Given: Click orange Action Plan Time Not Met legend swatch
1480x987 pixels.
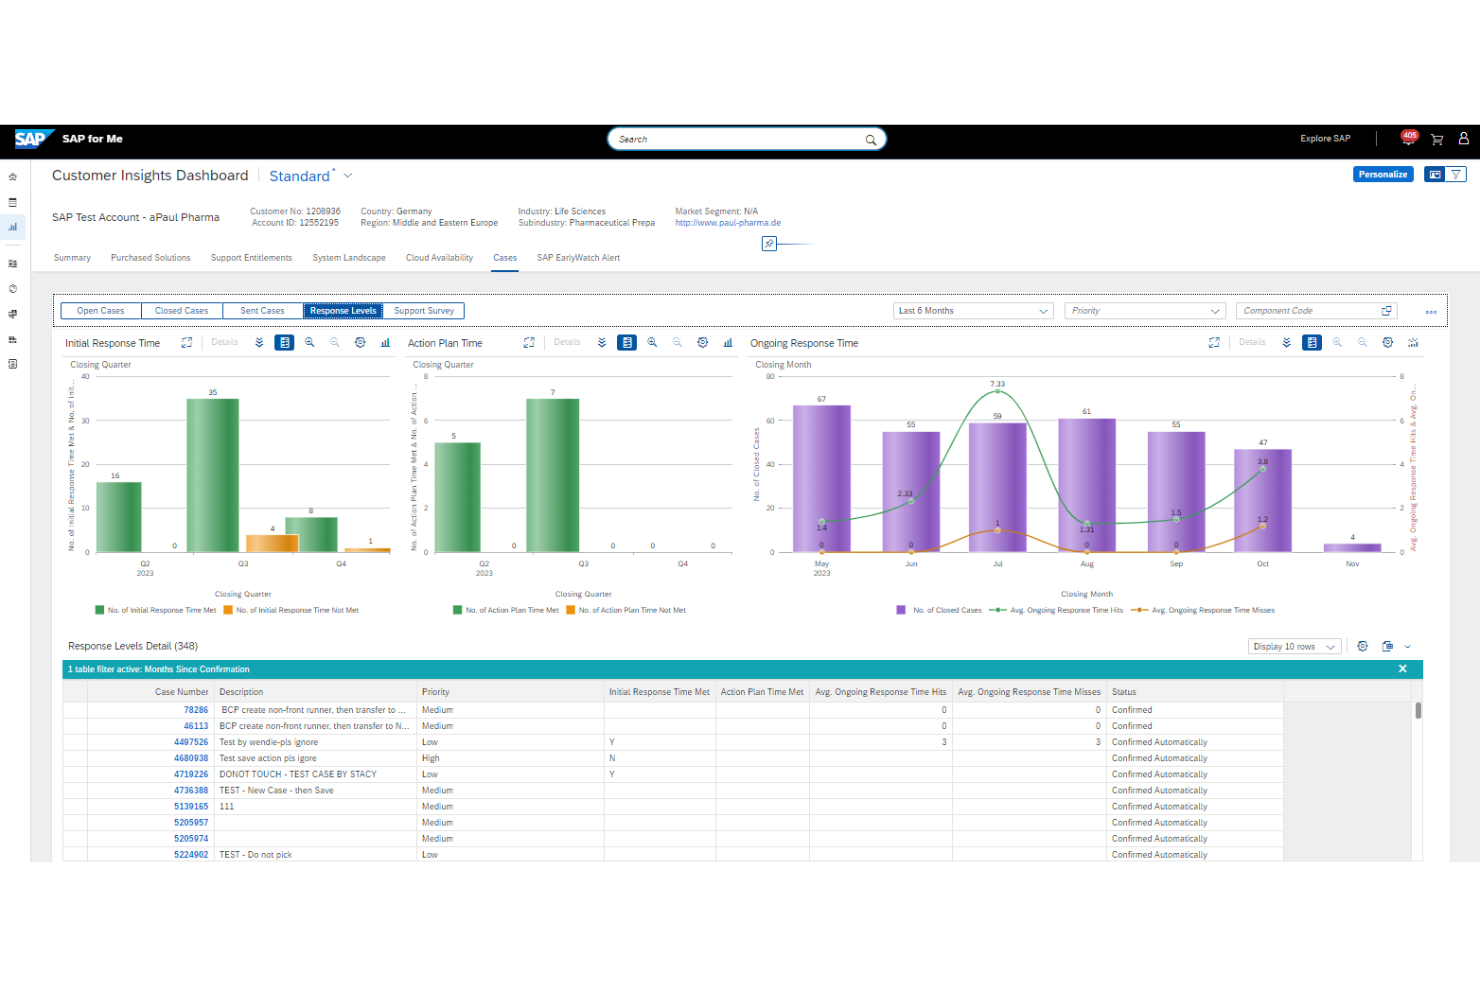Looking at the screenshot, I should [571, 610].
